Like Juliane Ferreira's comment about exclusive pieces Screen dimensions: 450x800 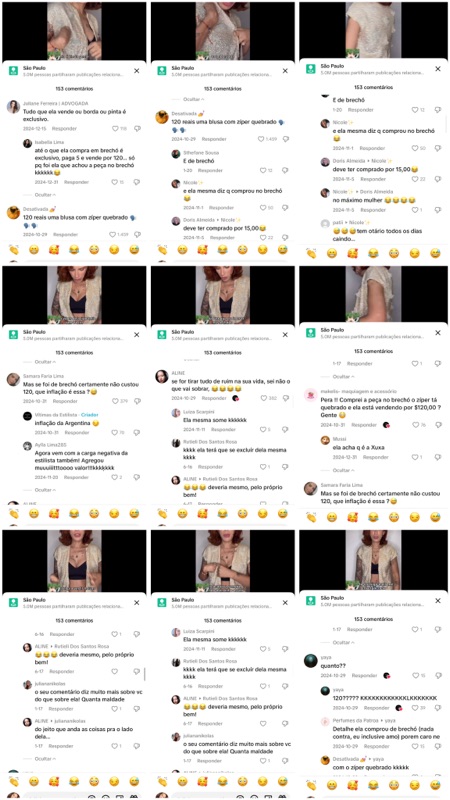[x=115, y=129]
